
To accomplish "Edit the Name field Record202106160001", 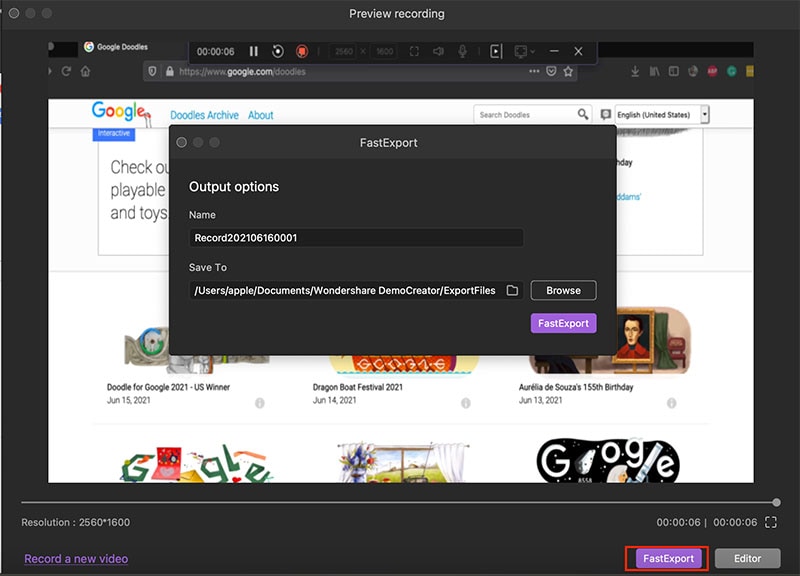I will point(356,238).
